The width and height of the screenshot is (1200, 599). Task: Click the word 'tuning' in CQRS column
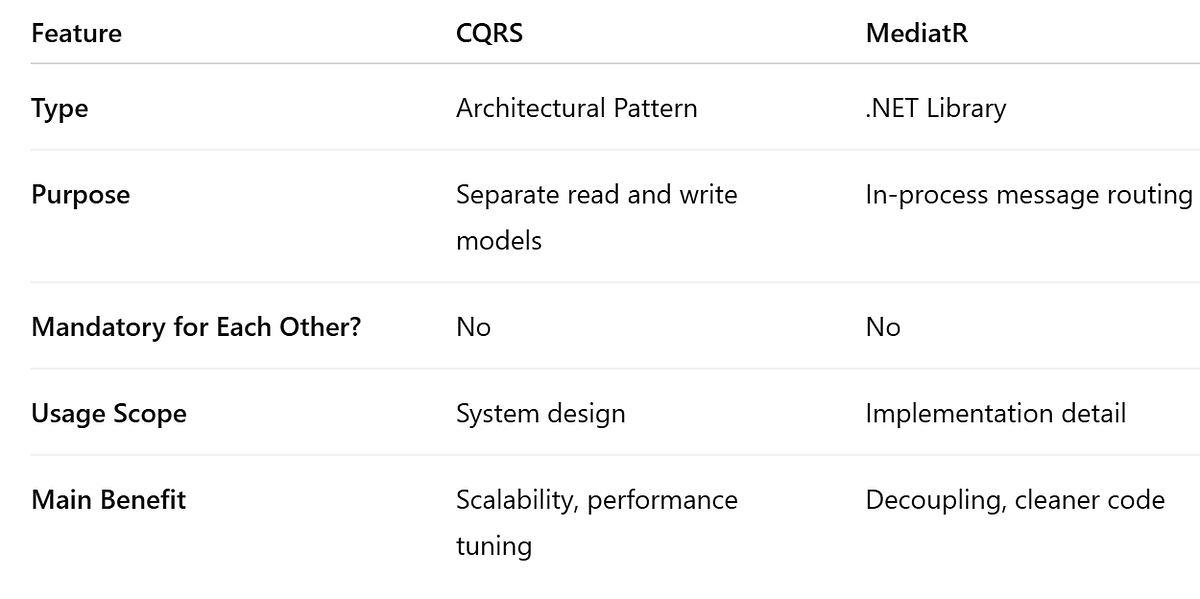point(493,546)
